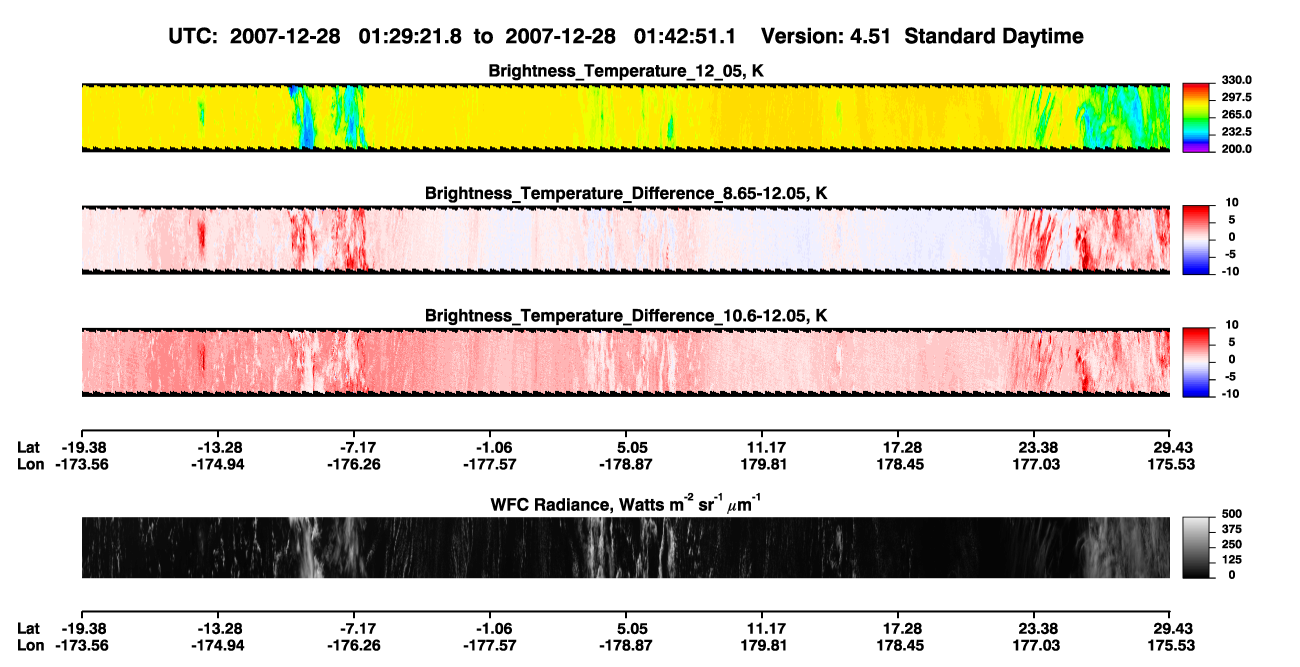Click the 375 tick on the WFC colorbar
Screen dimensions: 1300x667
1230,528
